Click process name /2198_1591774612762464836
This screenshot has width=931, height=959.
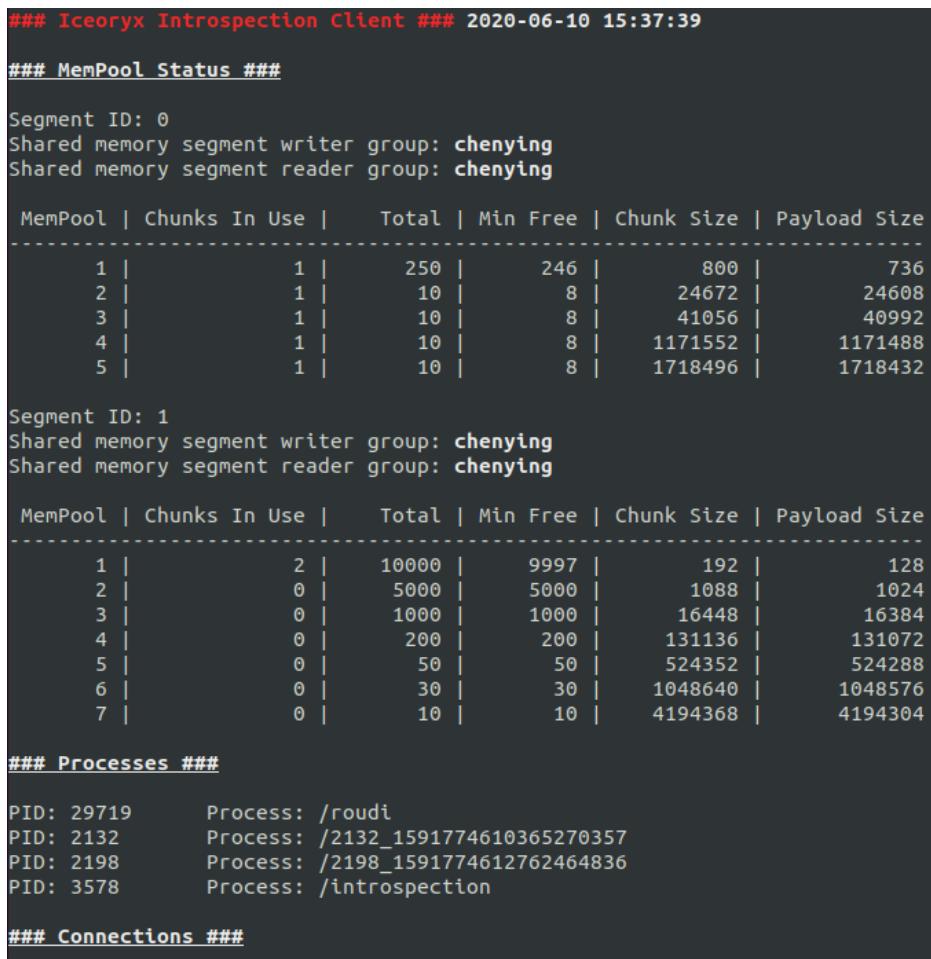tap(472, 863)
